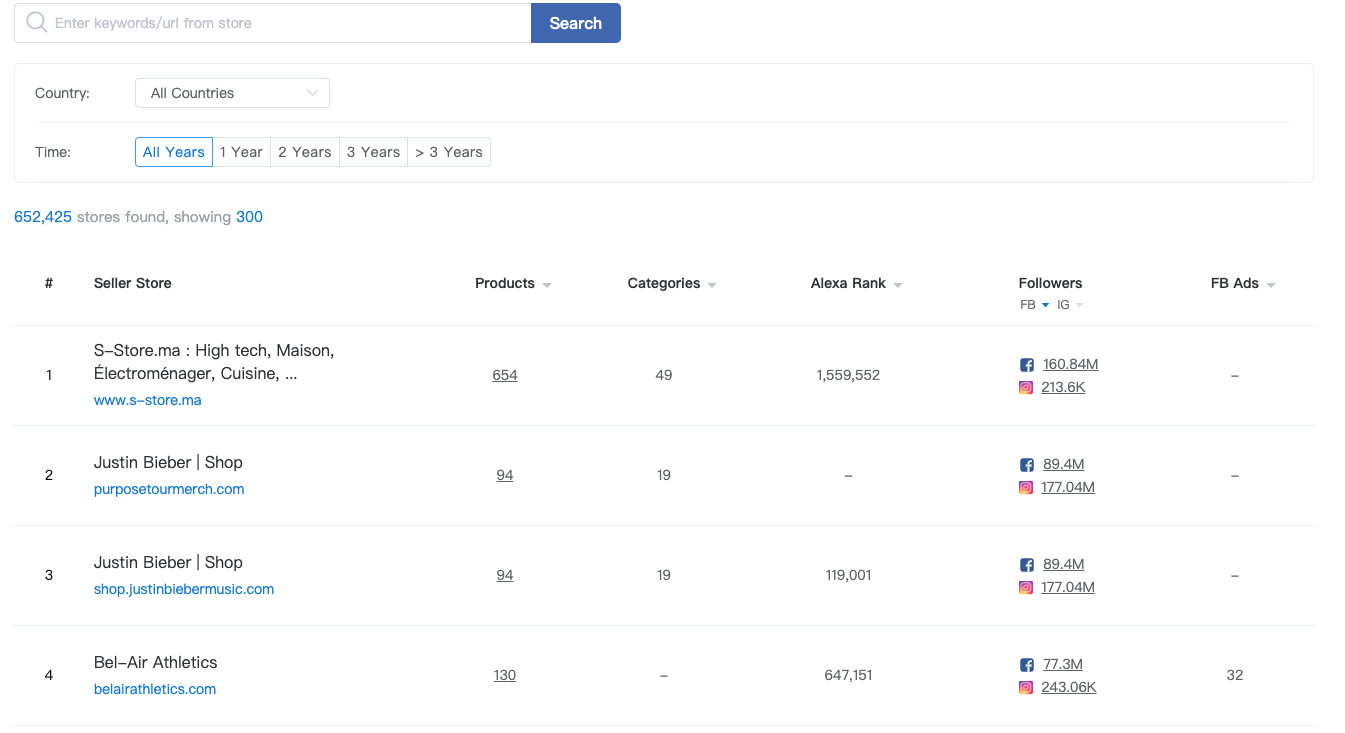Select the All Years time filter
Screen dimensions: 1345x733
(x=174, y=152)
